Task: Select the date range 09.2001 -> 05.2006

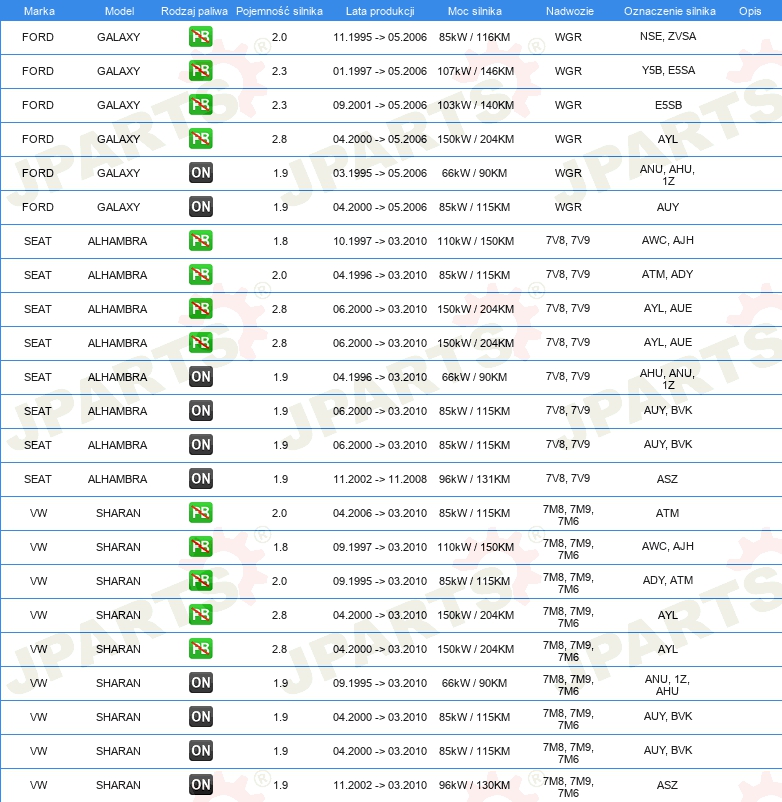Action: (380, 105)
